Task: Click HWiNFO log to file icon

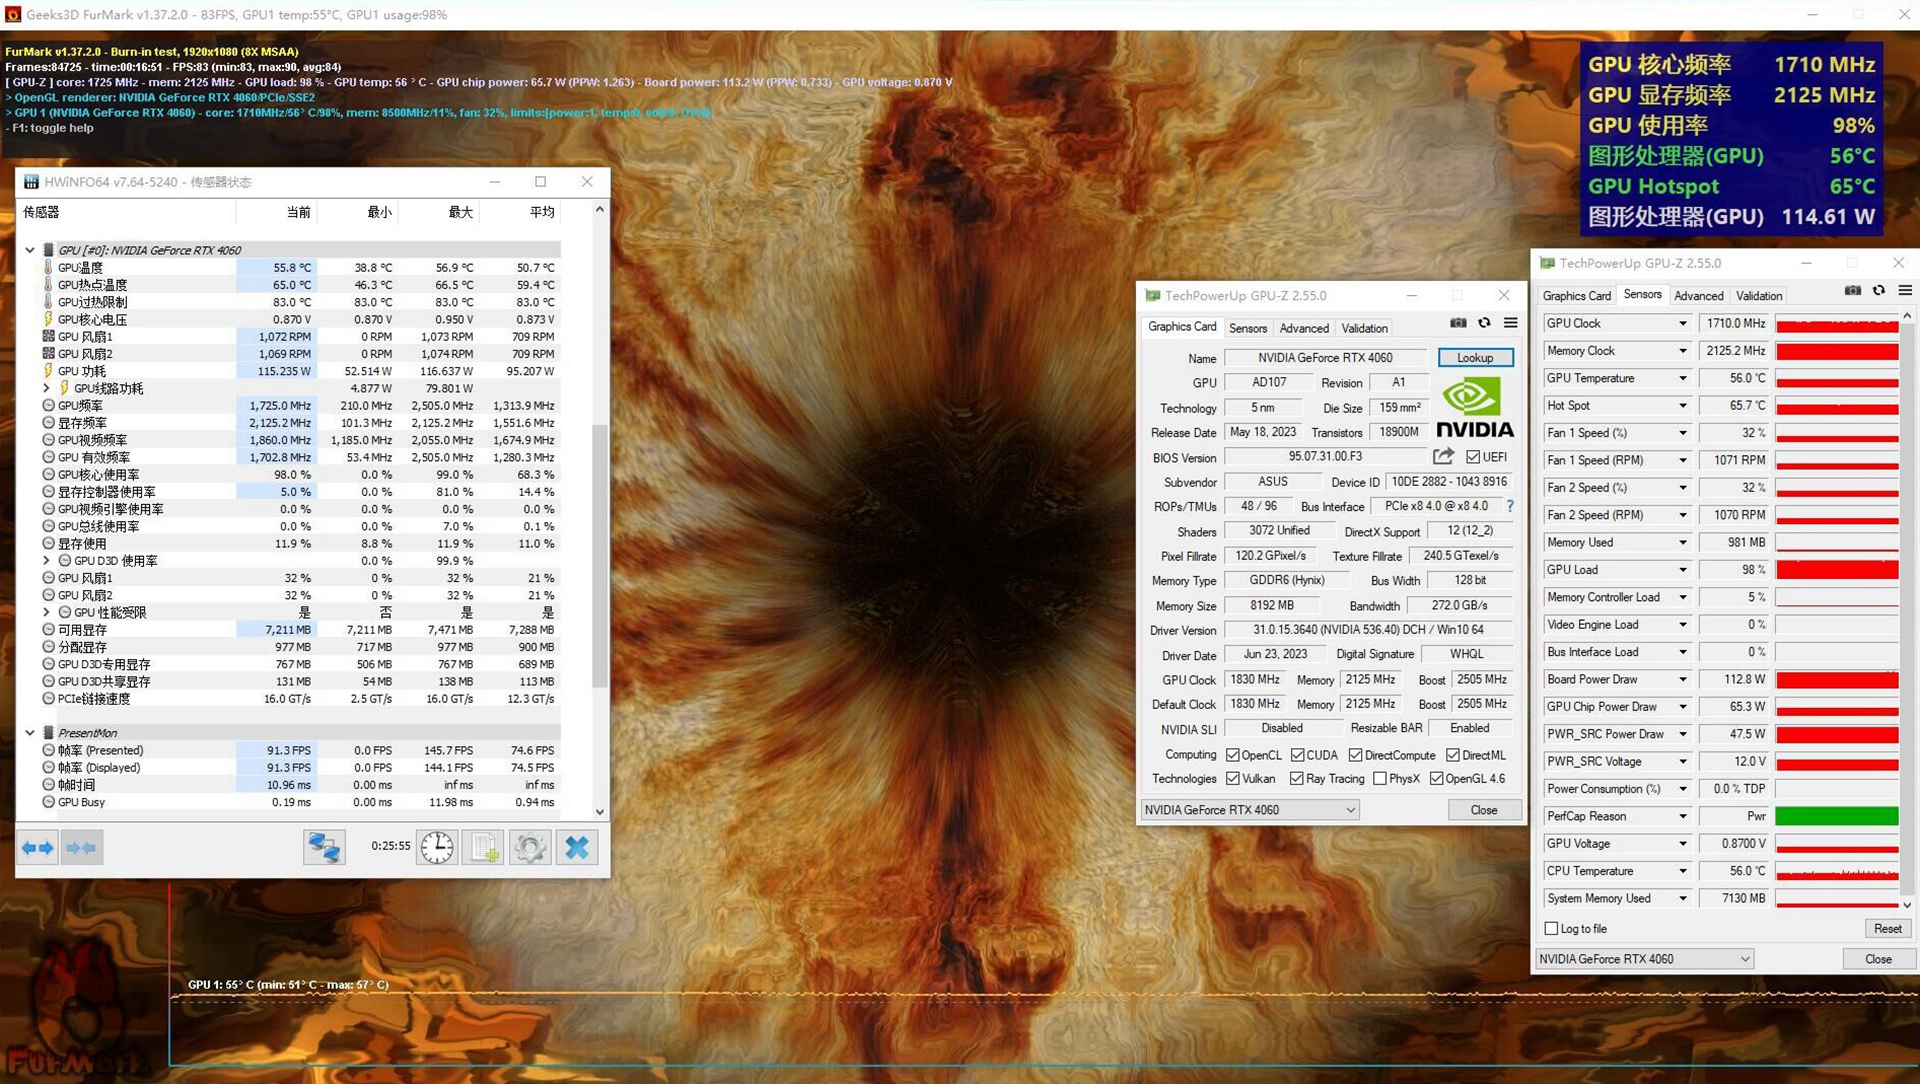Action: coord(484,847)
